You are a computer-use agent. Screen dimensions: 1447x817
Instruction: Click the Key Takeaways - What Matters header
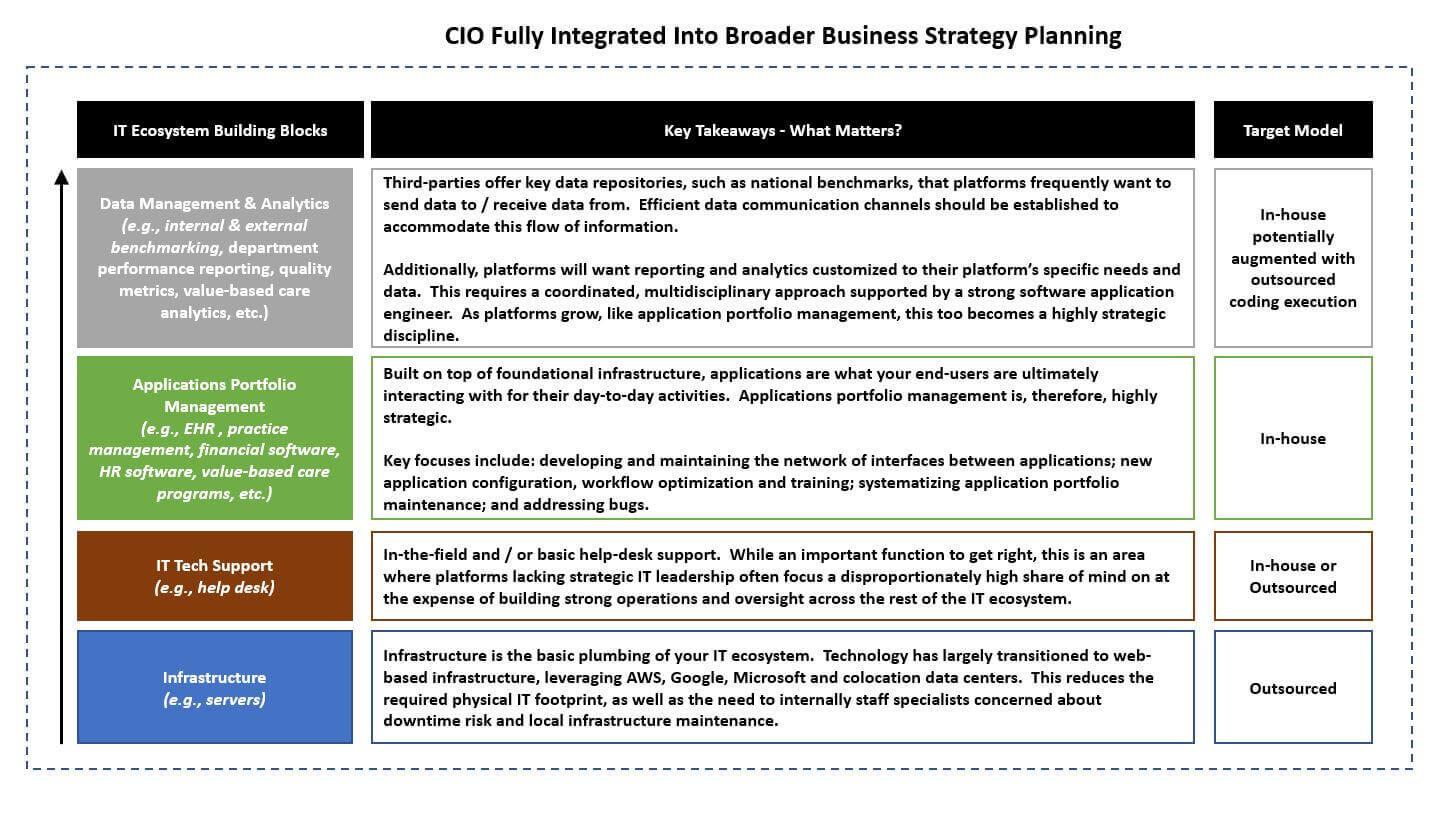[782, 130]
